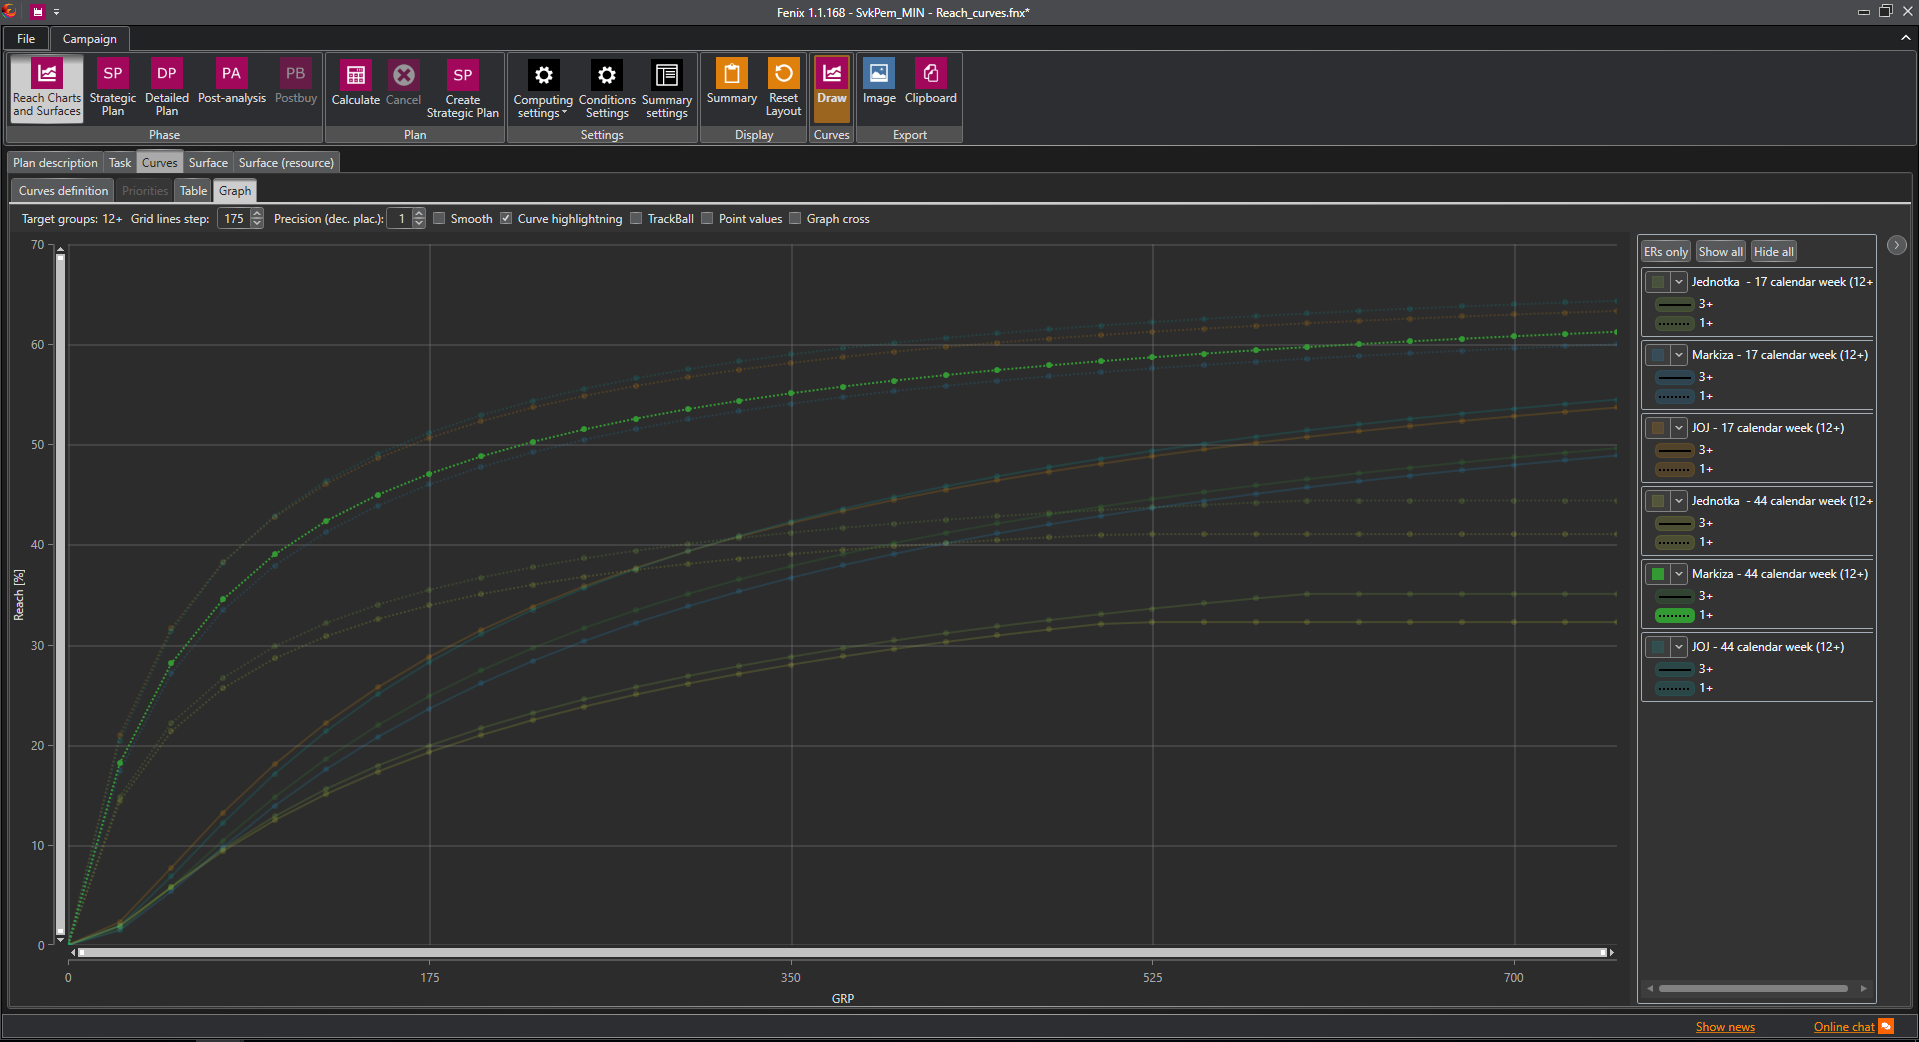The image size is (1919, 1042).
Task: Click JOJ 17 week brown color swatch
Action: [x=1658, y=428]
